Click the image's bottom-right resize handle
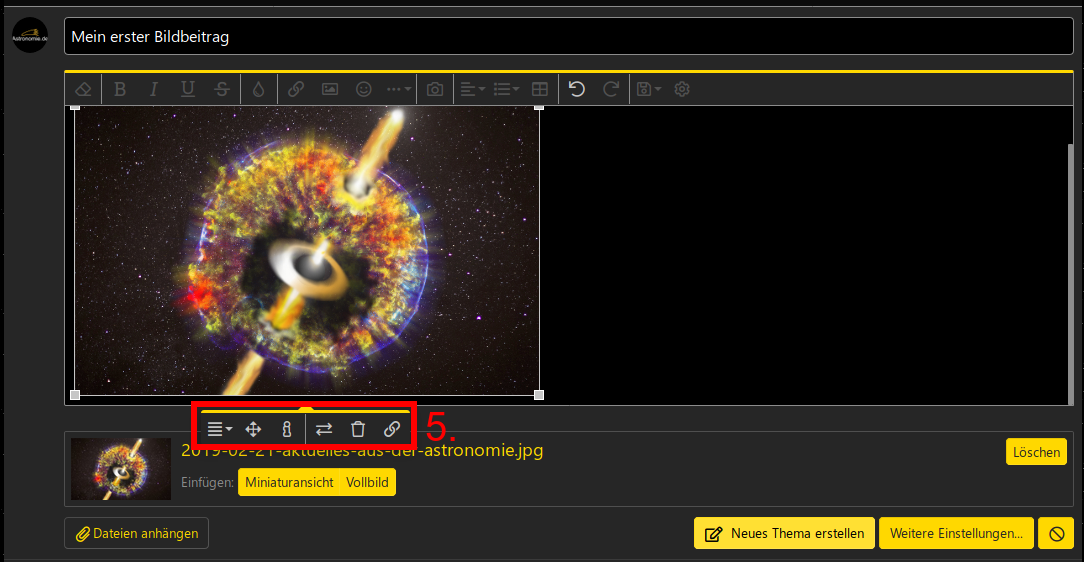The height and width of the screenshot is (562, 1084). pos(539,395)
